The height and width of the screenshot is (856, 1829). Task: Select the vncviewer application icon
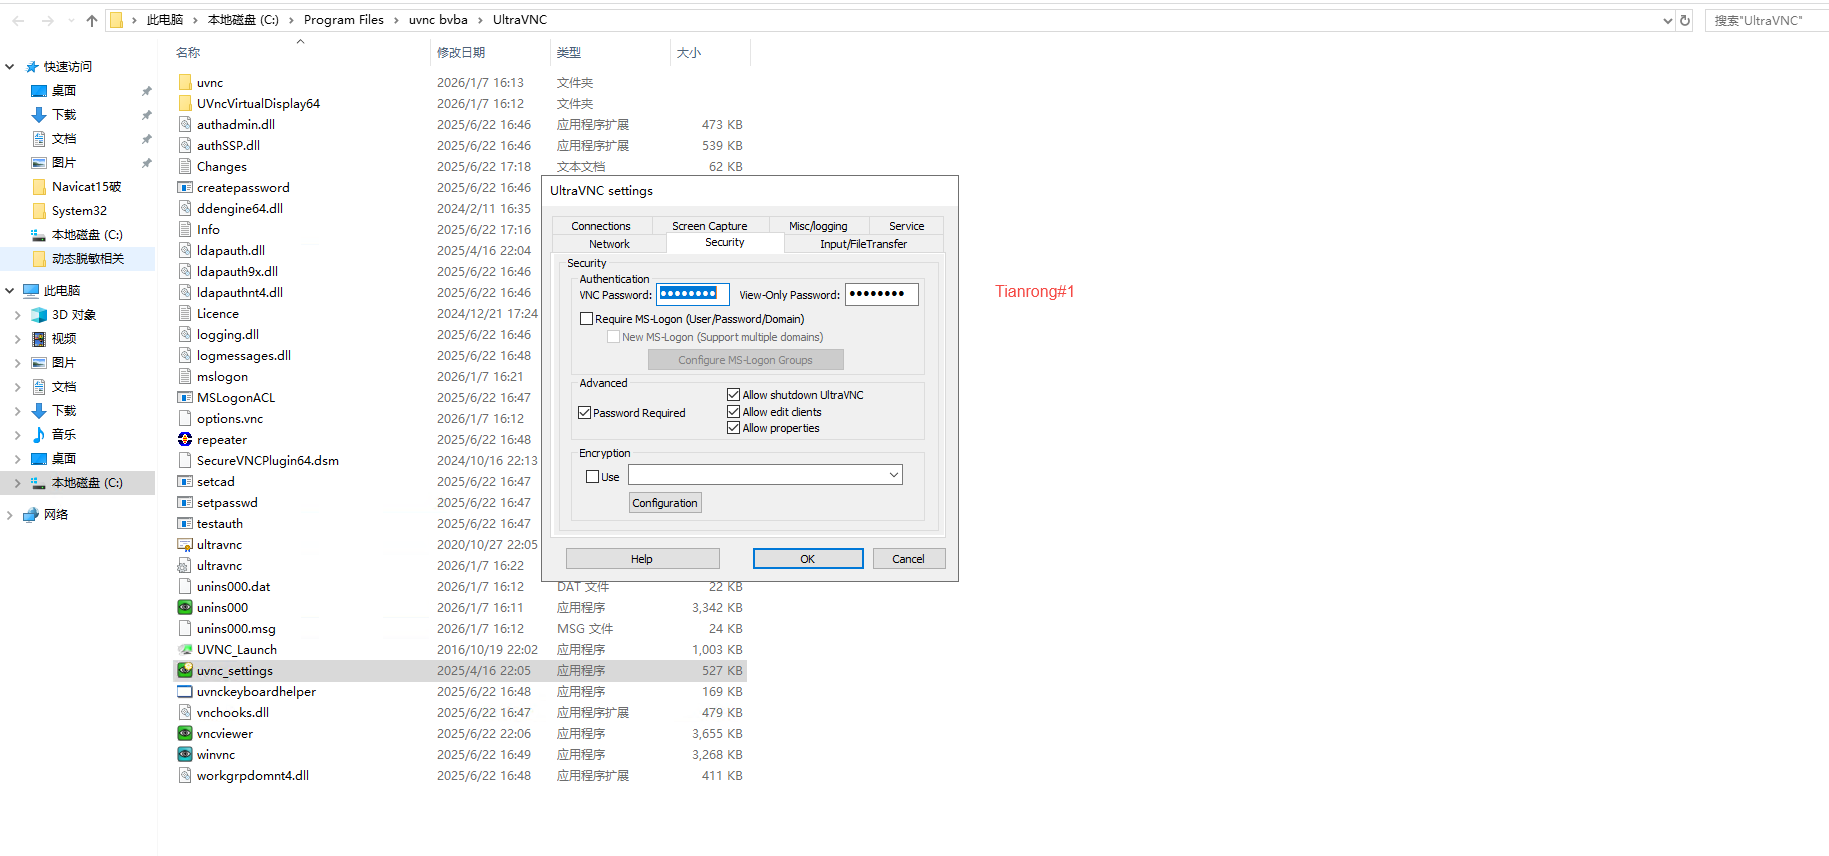185,733
